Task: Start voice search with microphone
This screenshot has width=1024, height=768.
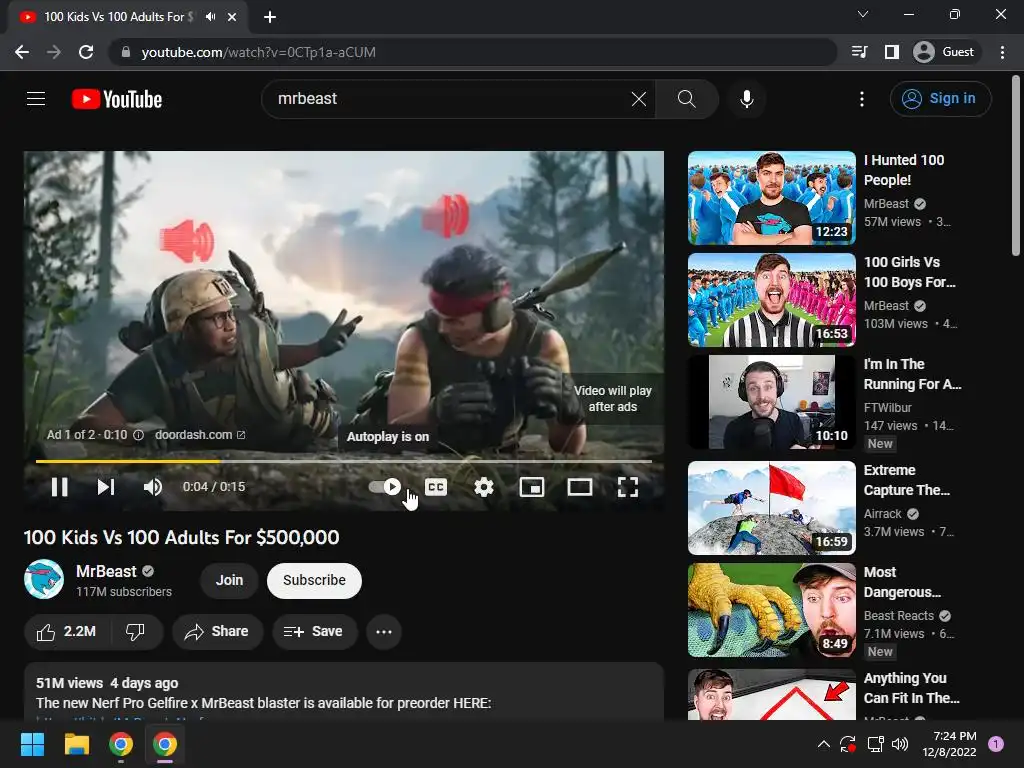Action: click(746, 99)
